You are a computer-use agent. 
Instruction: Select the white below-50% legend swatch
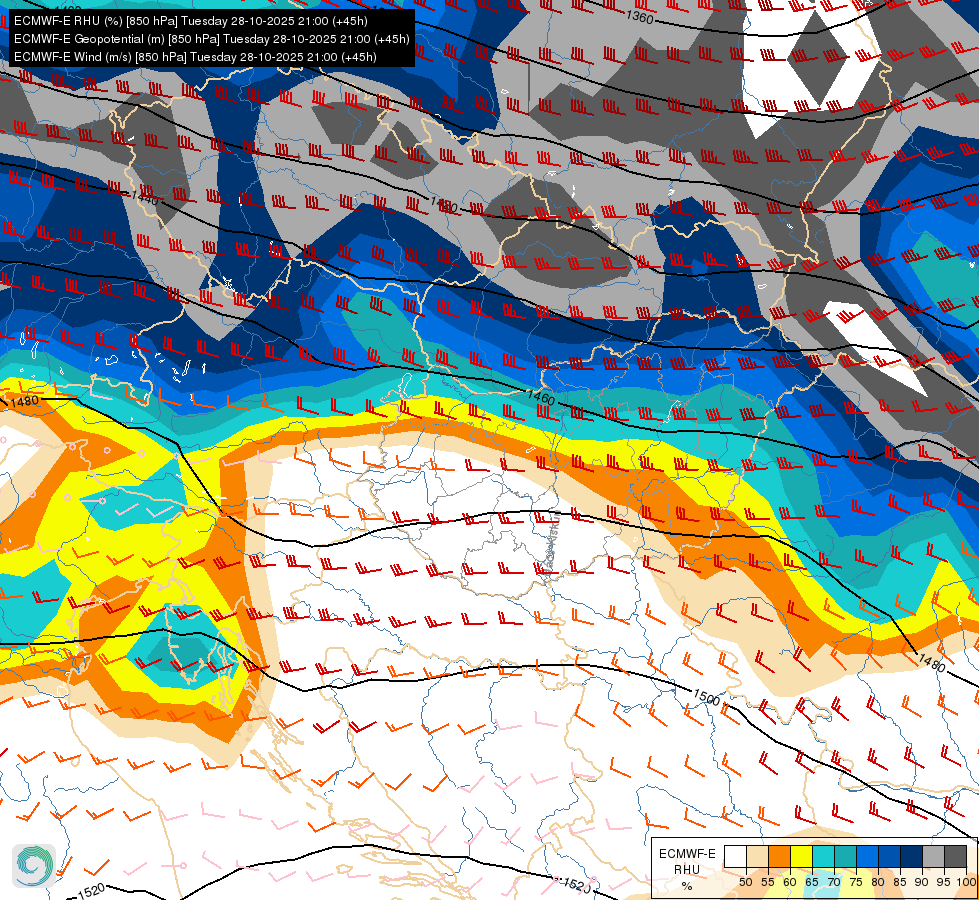point(735,856)
